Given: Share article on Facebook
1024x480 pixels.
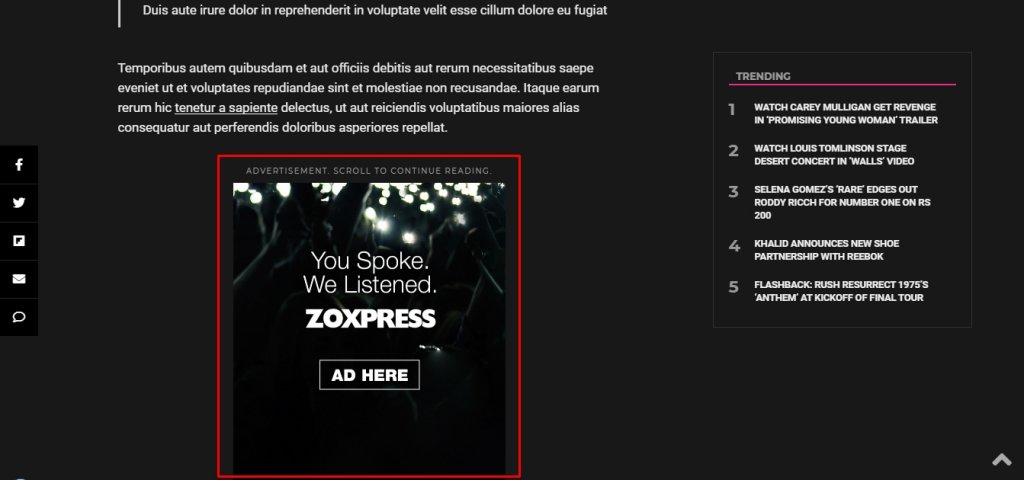Looking at the screenshot, I should [x=19, y=165].
